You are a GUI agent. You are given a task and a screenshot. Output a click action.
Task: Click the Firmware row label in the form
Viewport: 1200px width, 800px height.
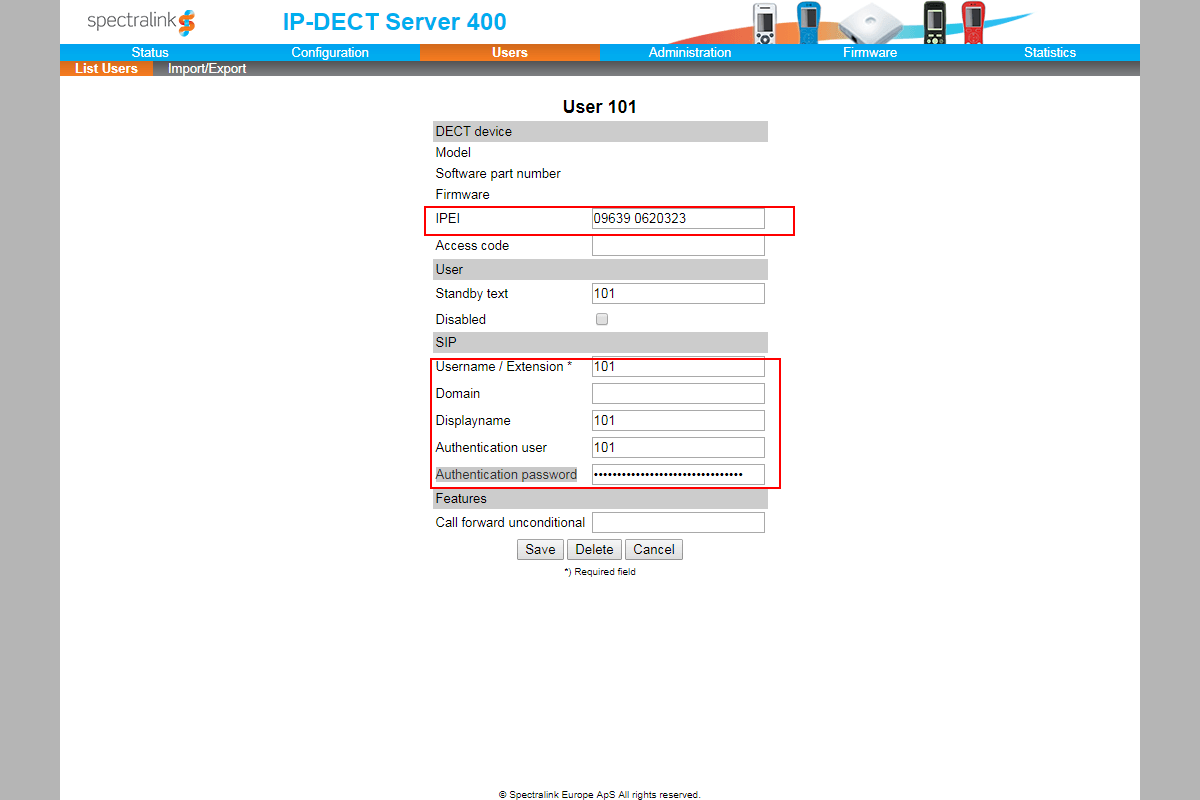[x=462, y=194]
